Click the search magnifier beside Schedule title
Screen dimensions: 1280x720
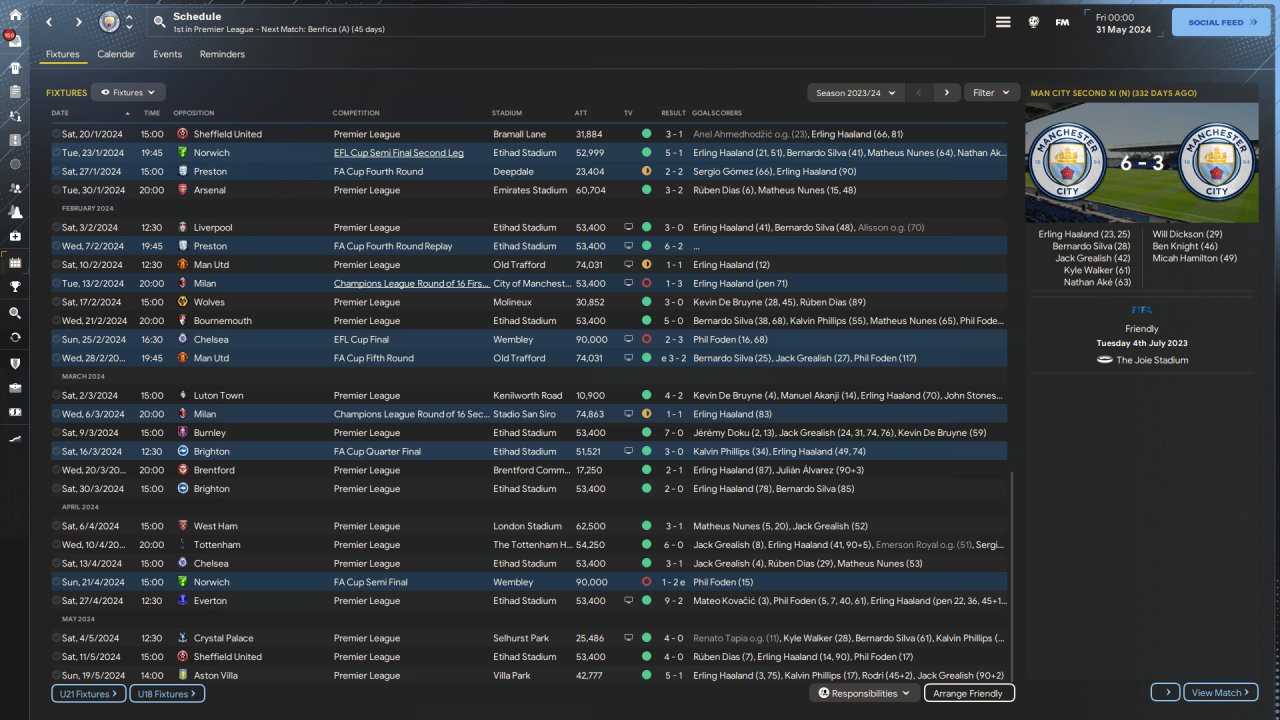coord(160,21)
